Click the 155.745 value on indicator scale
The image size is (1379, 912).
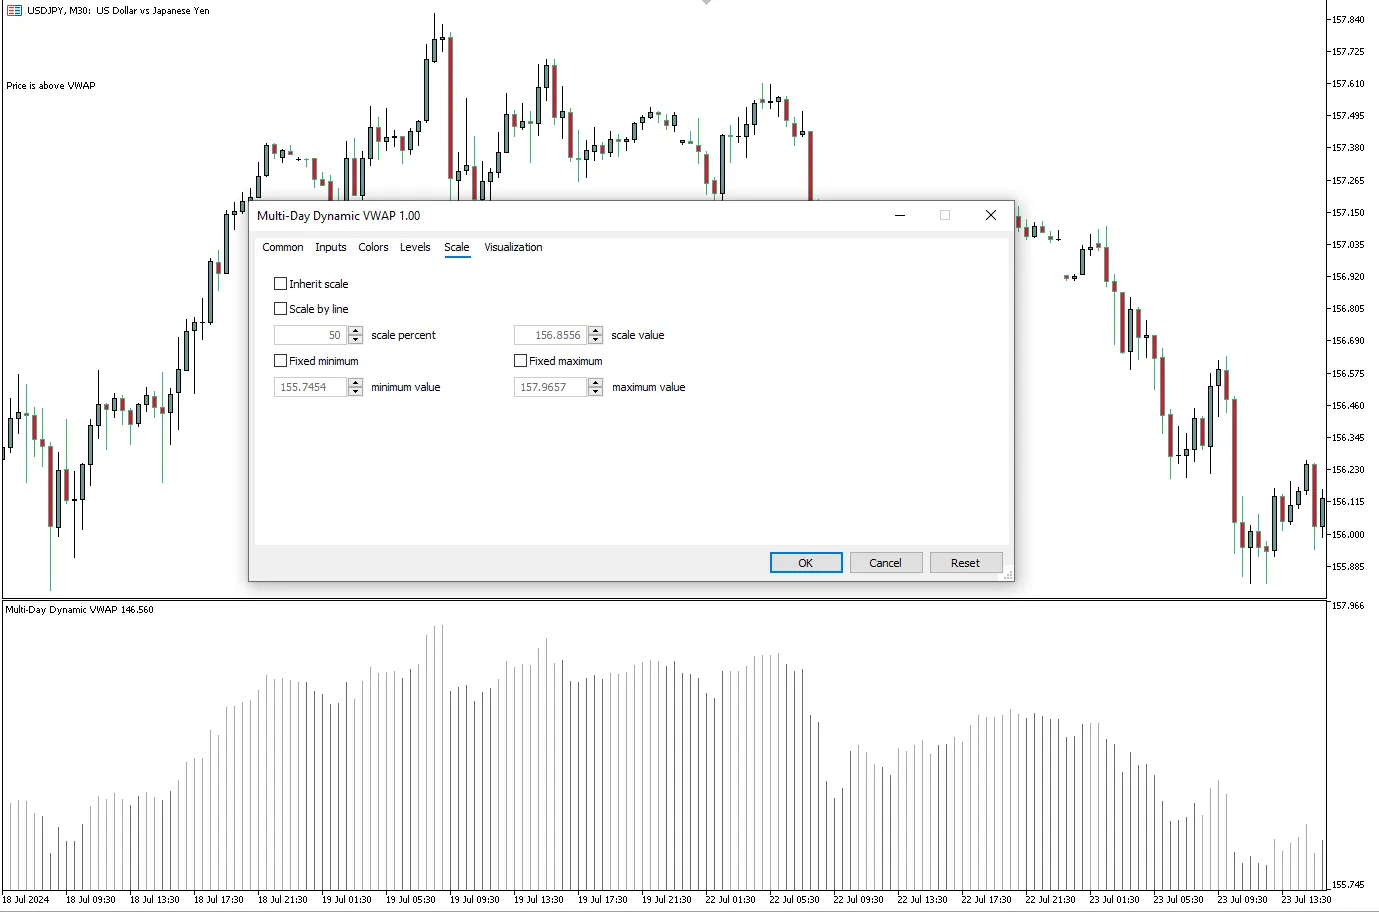pos(1348,885)
